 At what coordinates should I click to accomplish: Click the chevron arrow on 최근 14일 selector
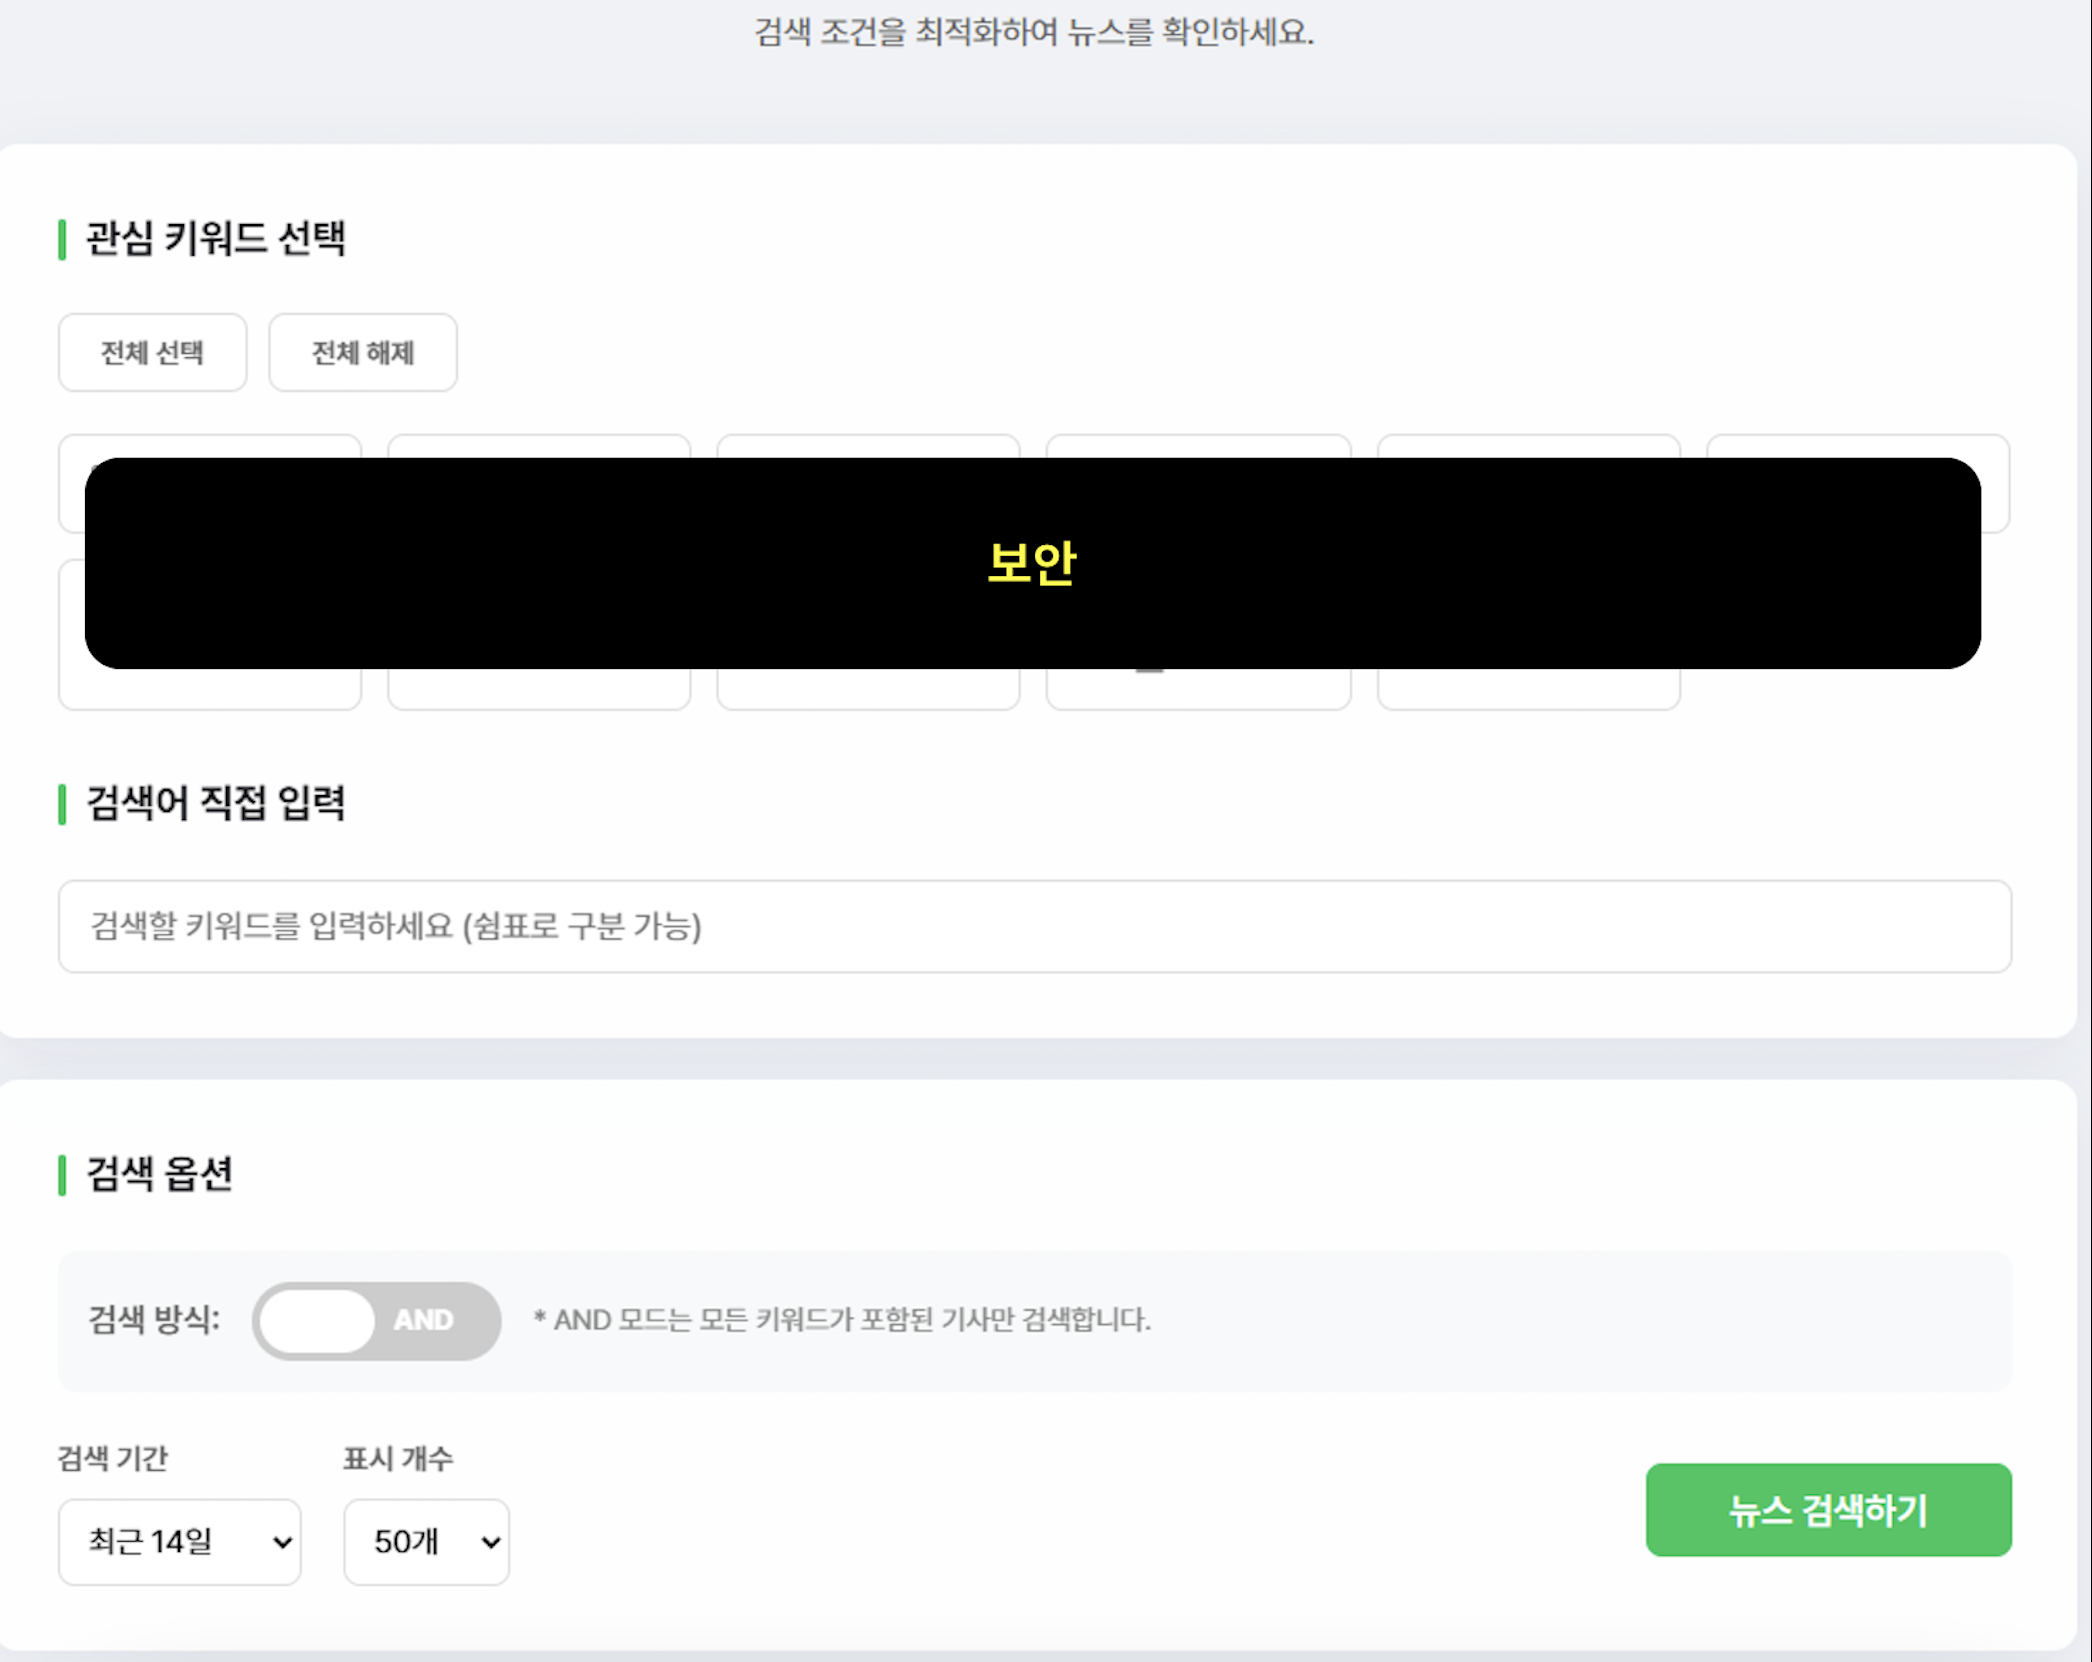[x=283, y=1542]
